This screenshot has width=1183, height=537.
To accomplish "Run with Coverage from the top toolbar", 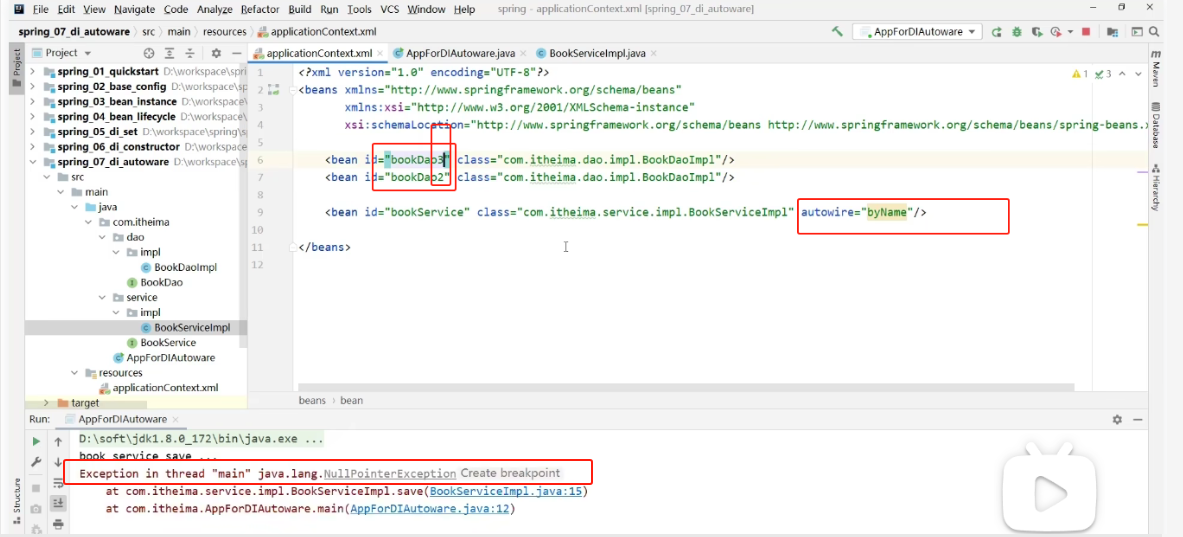I will (1037, 32).
